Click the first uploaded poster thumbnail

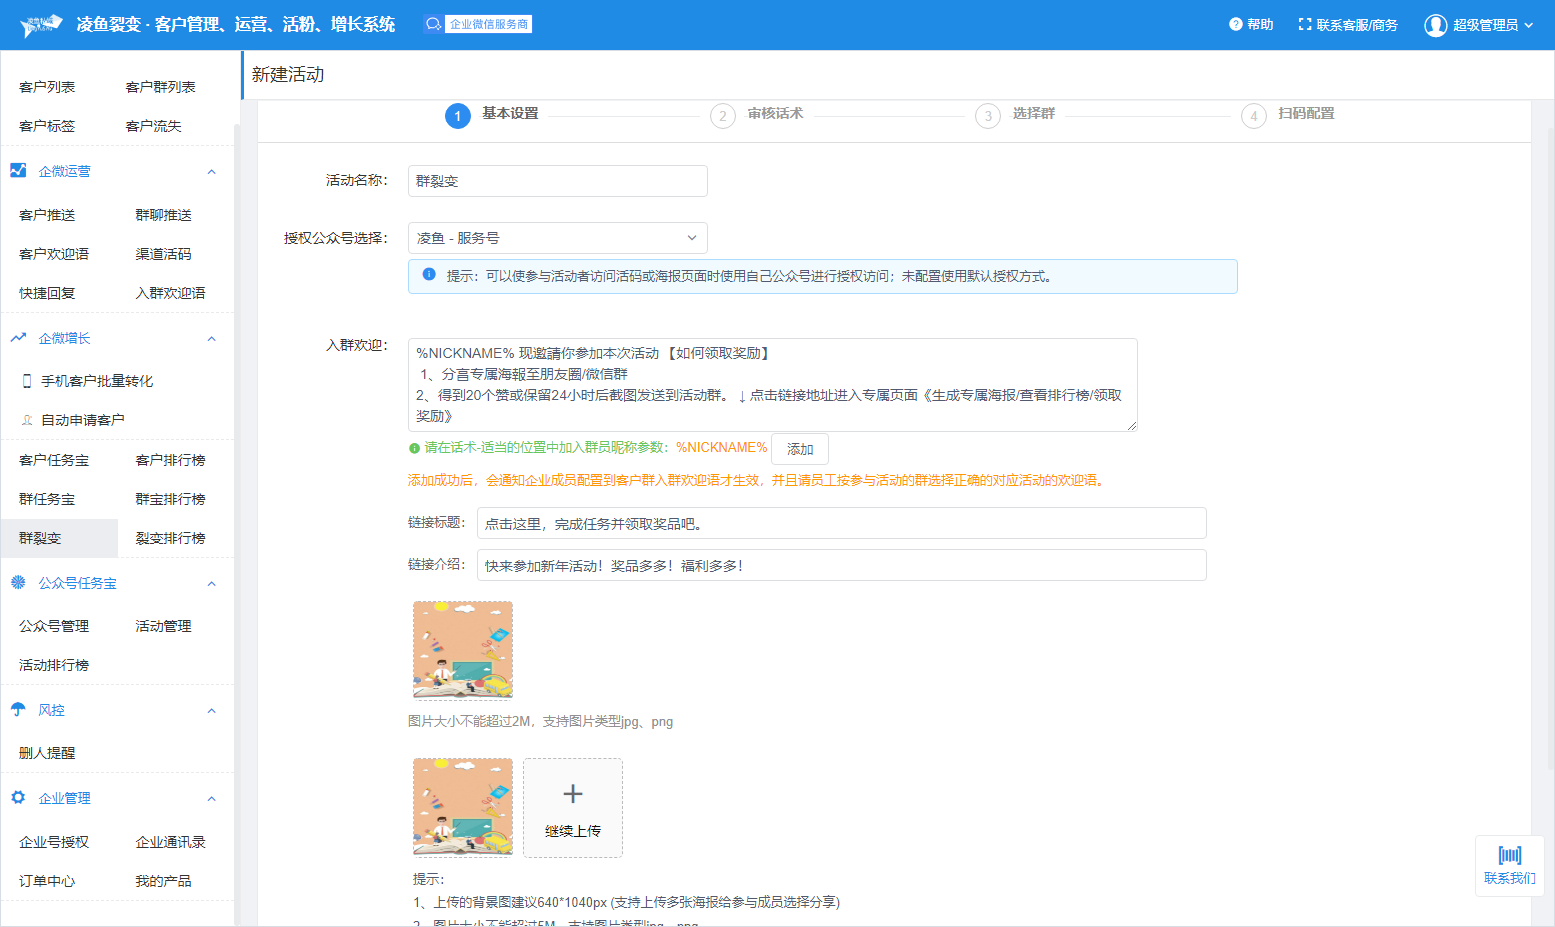(x=463, y=650)
